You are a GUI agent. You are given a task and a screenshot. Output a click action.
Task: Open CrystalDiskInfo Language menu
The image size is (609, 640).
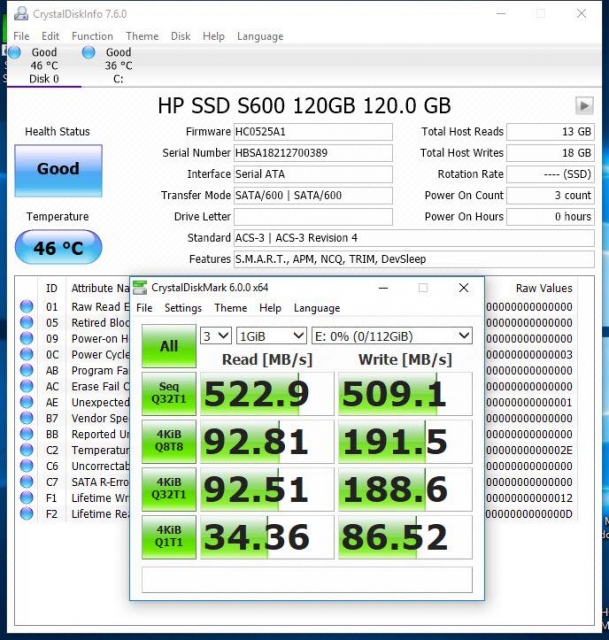[x=260, y=36]
